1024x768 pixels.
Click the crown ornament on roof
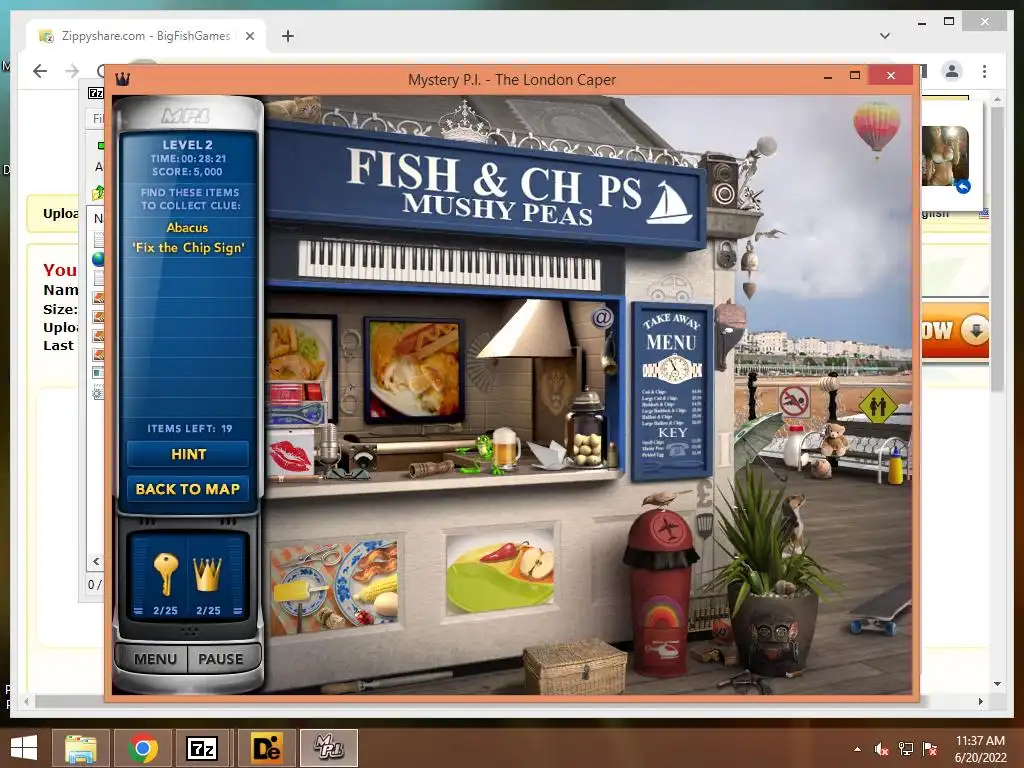click(x=464, y=122)
